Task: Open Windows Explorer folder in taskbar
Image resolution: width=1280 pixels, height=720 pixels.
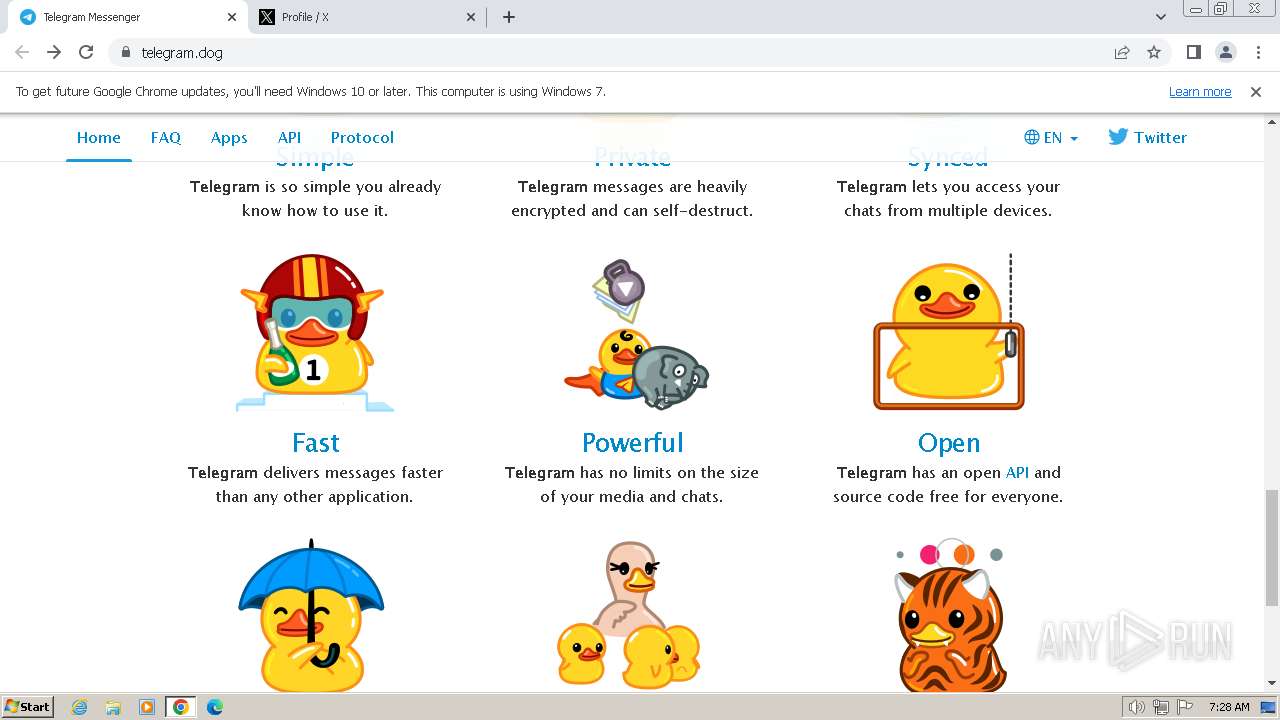Action: pyautogui.click(x=113, y=707)
